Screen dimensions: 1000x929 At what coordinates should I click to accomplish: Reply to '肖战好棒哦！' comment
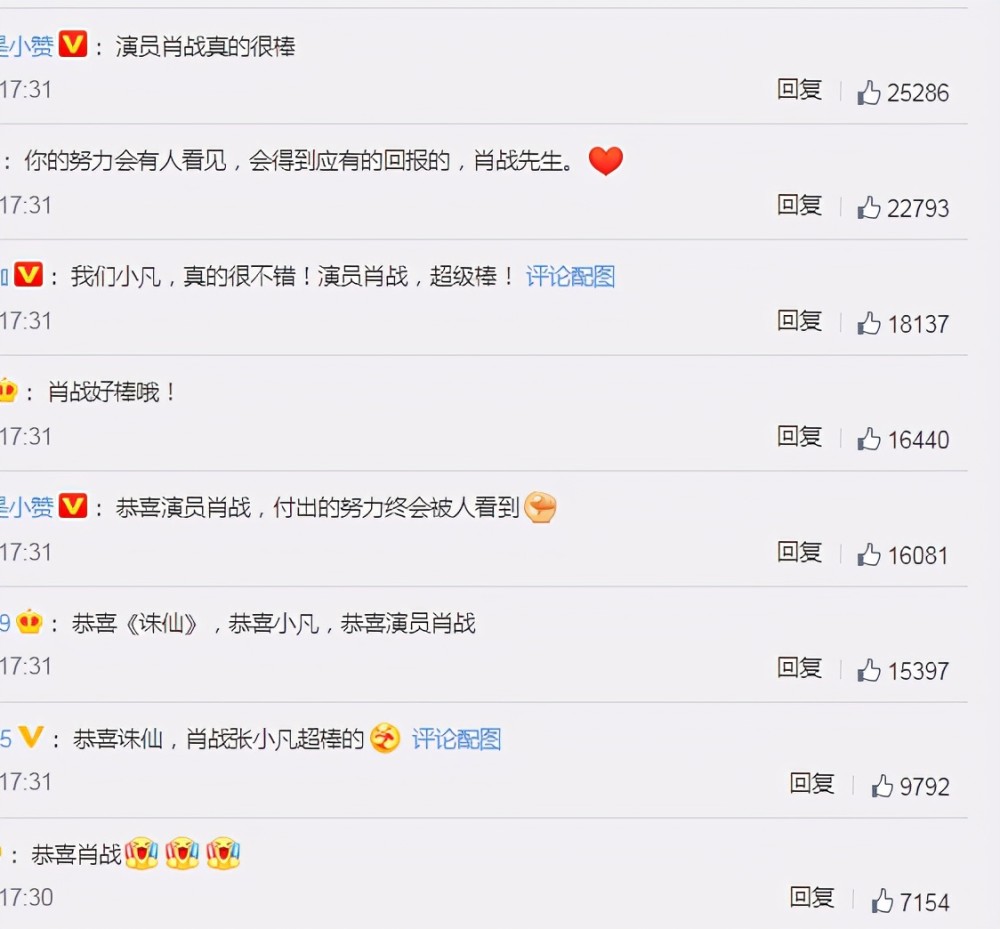799,437
